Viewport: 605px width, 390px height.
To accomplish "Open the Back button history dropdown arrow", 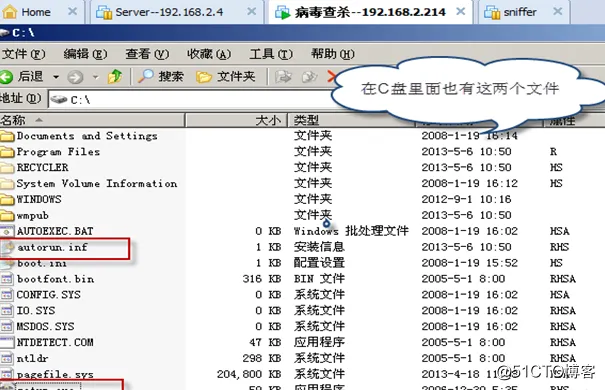I will point(56,77).
